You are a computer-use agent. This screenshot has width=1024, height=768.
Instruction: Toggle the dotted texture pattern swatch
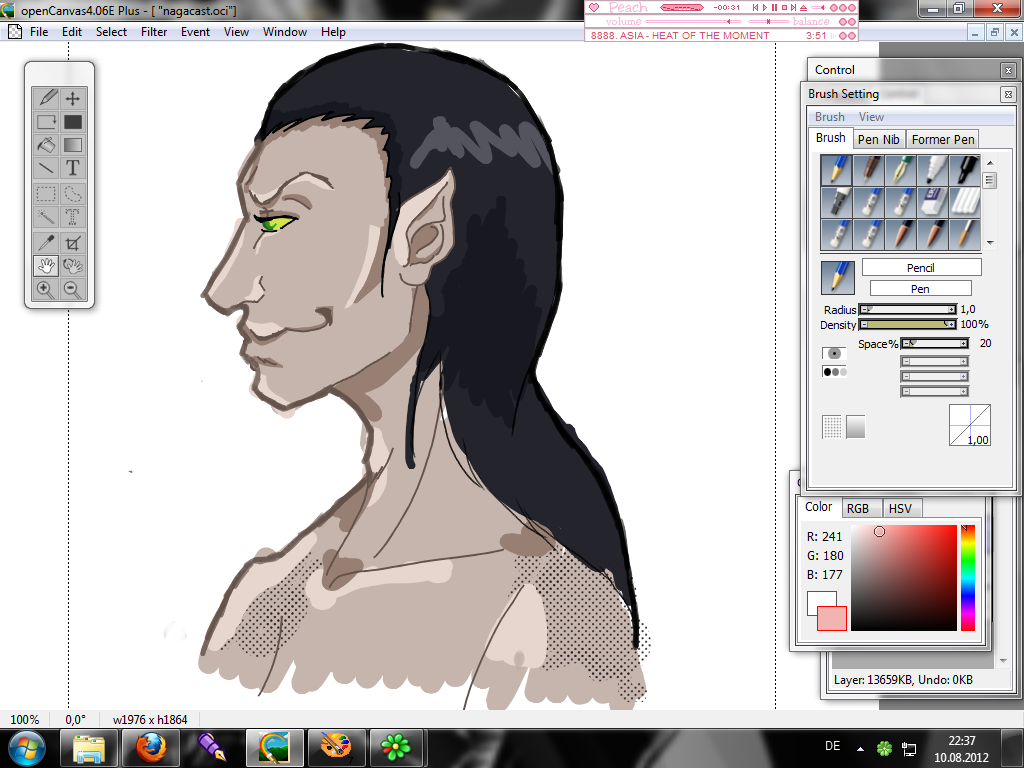[832, 427]
